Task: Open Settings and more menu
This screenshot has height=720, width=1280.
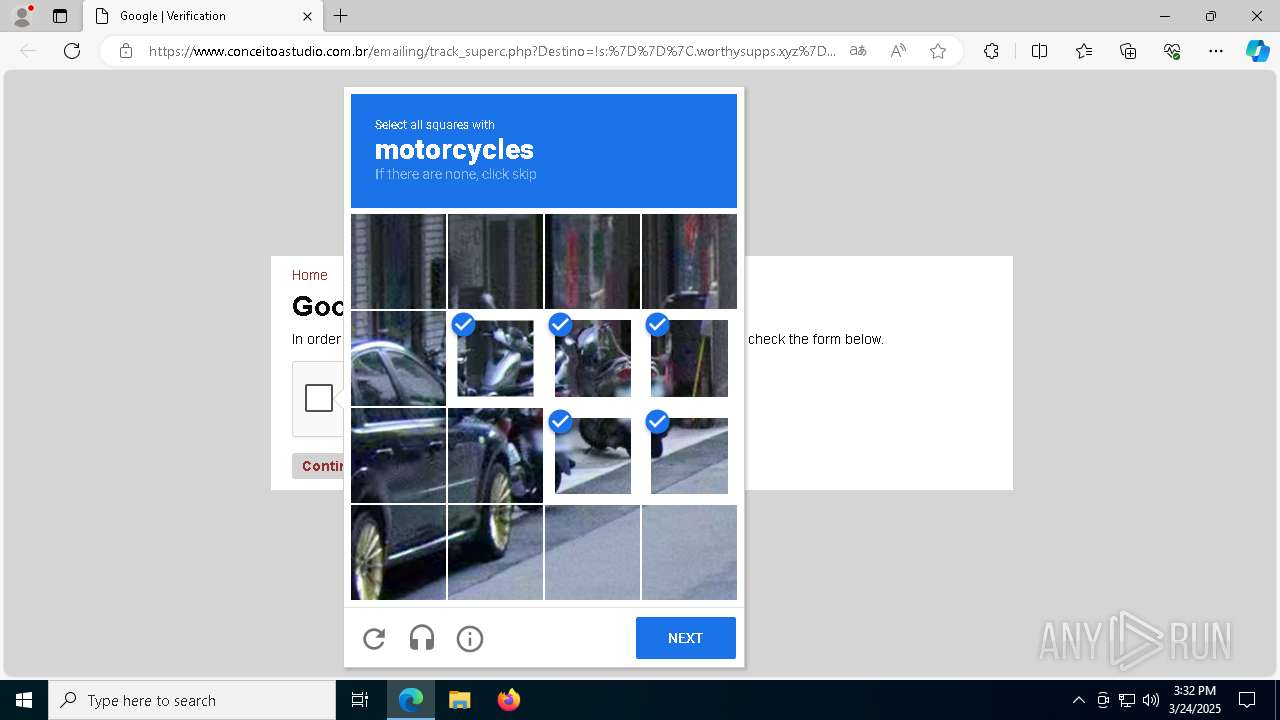Action: 1216,51
